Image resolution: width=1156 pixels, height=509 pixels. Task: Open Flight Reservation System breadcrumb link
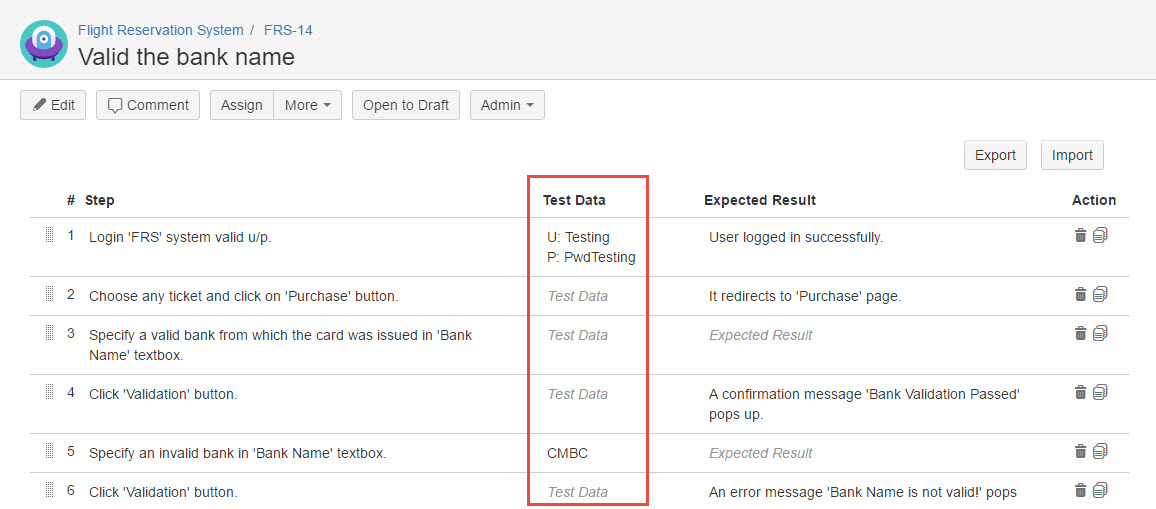160,30
